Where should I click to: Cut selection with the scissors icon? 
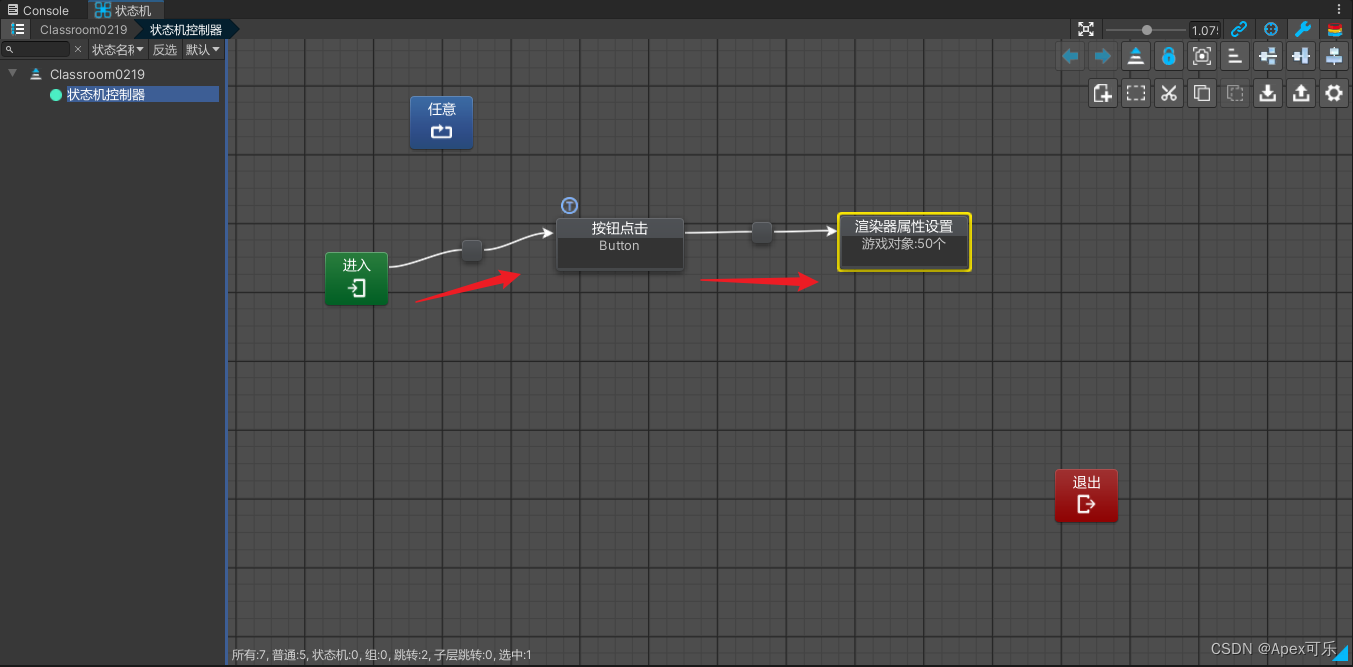1168,94
